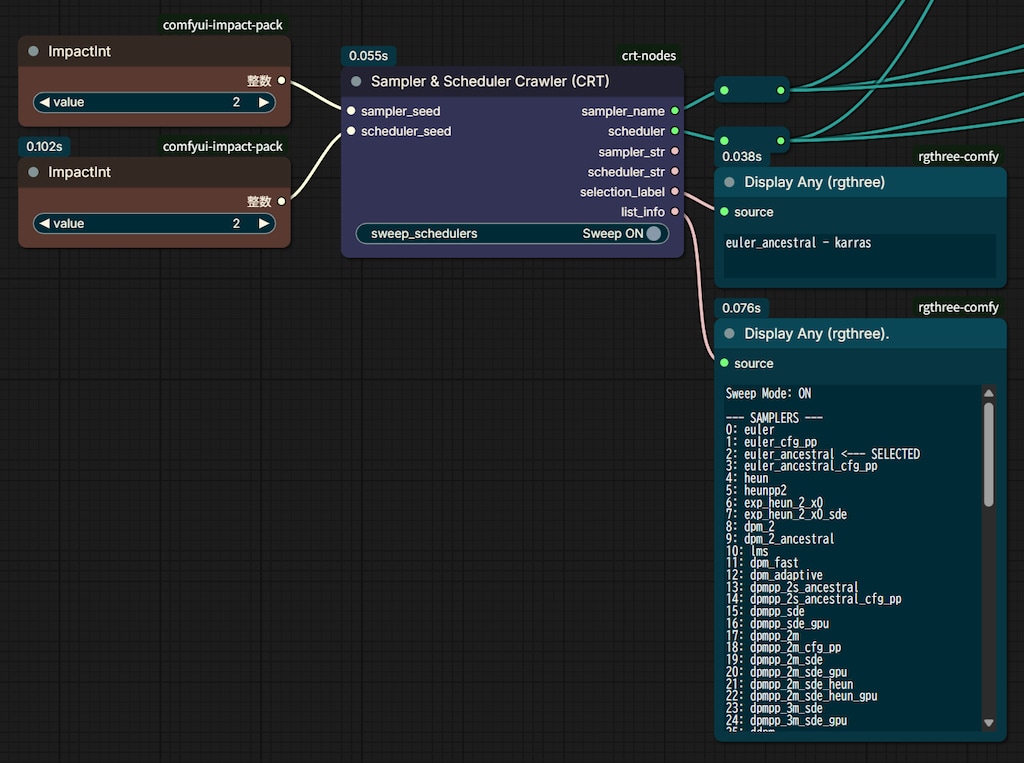Click source port of Display Any showing sampler list

pos(724,363)
